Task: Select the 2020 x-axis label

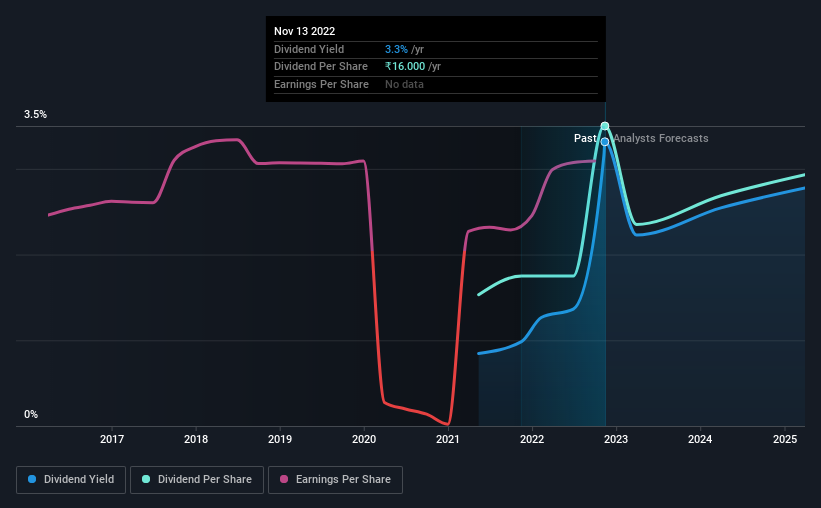Action: [364, 439]
